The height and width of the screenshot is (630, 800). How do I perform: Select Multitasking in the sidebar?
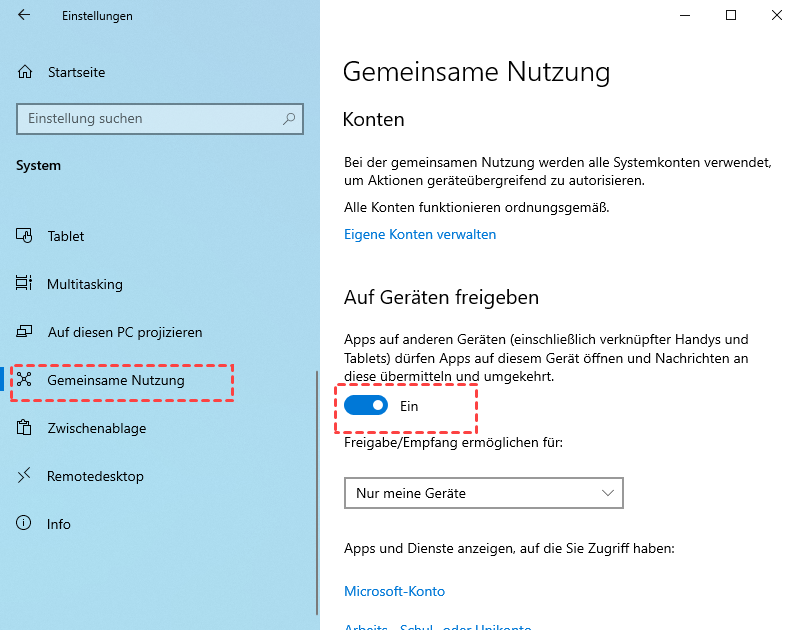85,284
